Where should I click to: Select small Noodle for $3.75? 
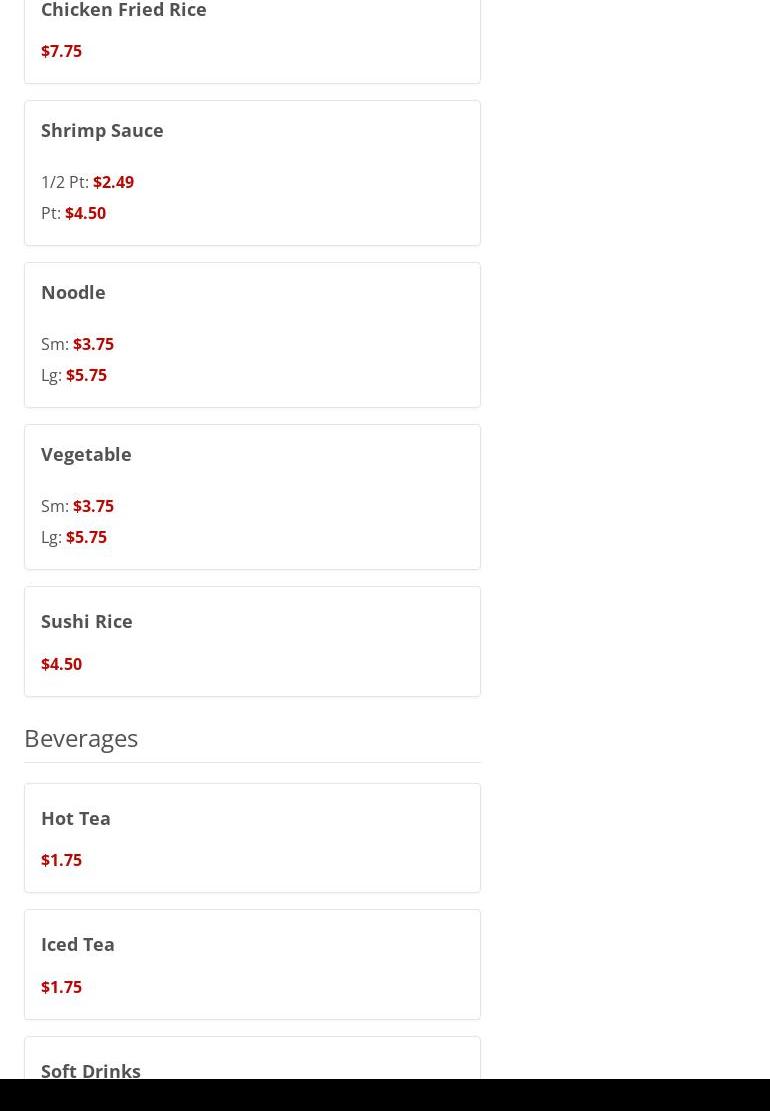pos(78,344)
